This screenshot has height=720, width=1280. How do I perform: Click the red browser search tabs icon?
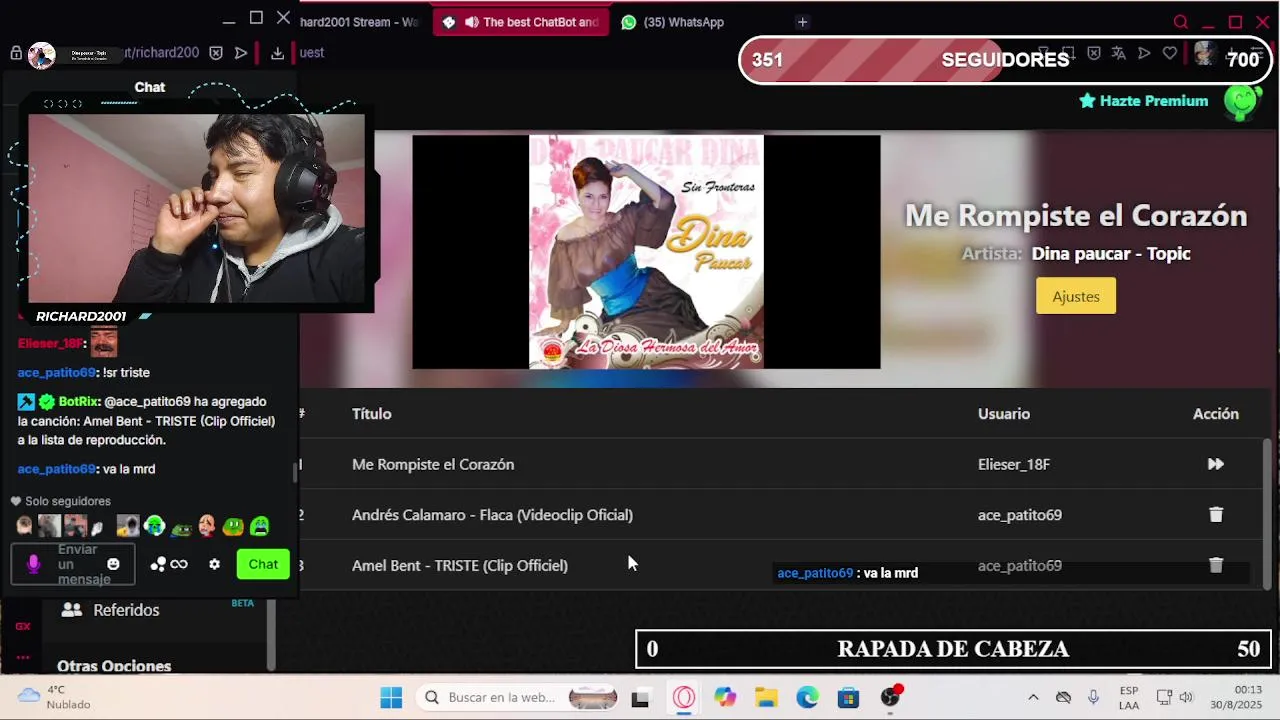tap(1181, 22)
